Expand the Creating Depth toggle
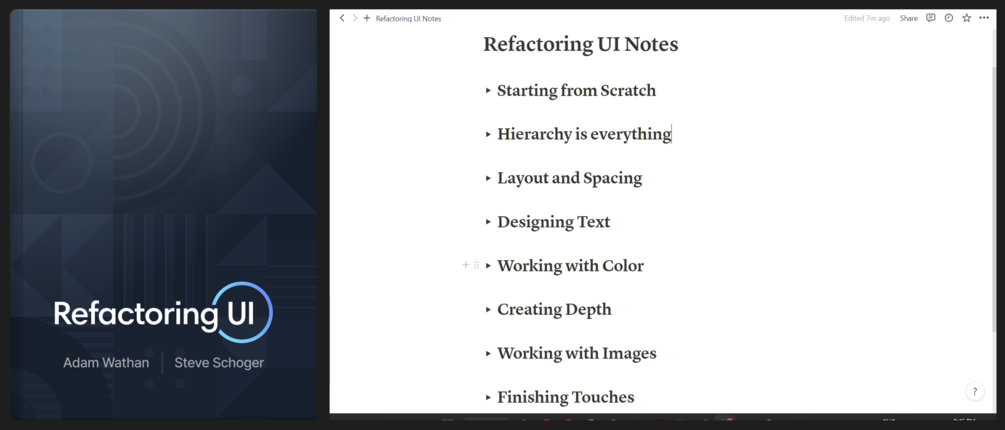1005x430 pixels. pyautogui.click(x=488, y=310)
